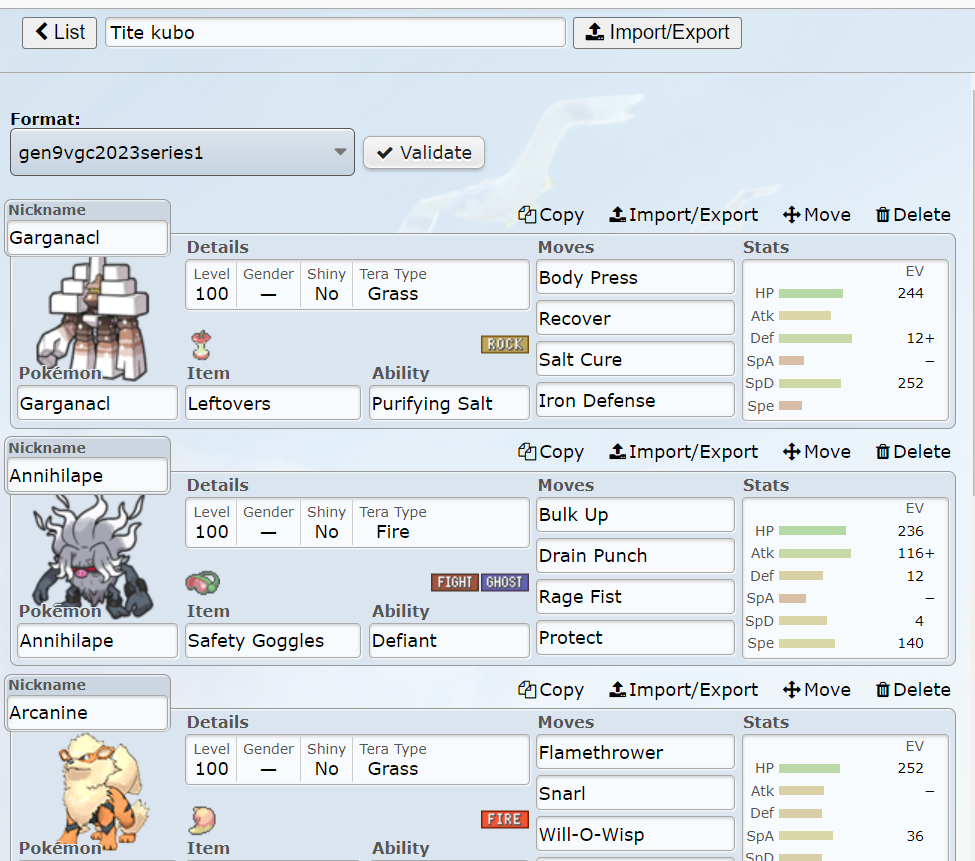Click the FIRE type badge

504,819
